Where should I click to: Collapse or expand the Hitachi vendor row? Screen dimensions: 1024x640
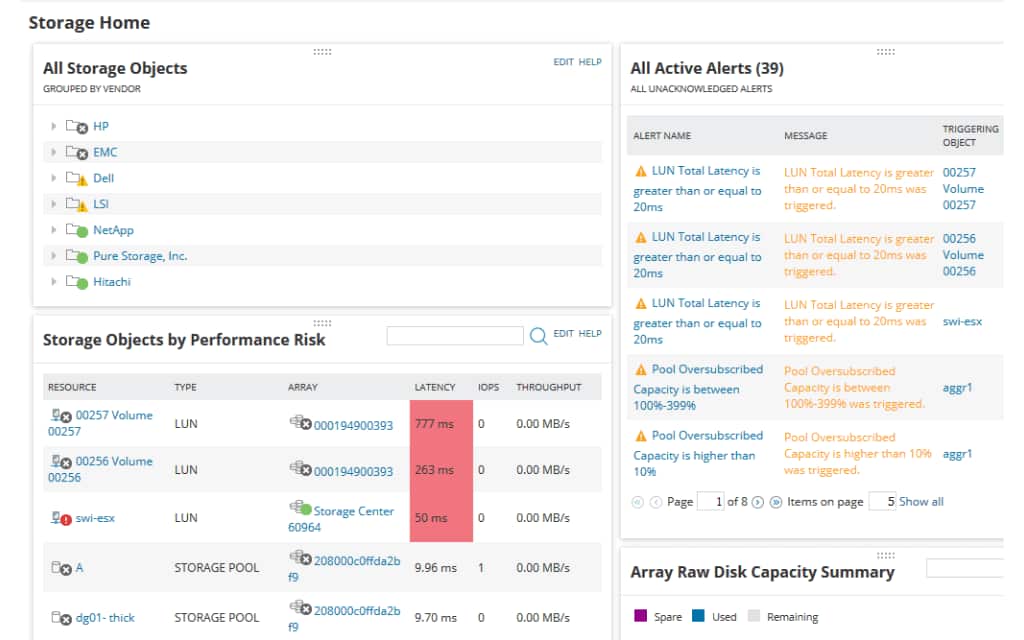[54, 282]
